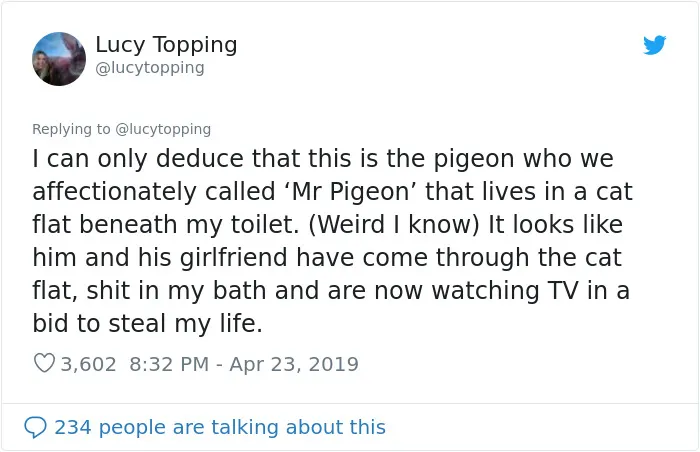Open Lucy Topping's profile avatar
The width and height of the screenshot is (700, 452).
[59, 59]
